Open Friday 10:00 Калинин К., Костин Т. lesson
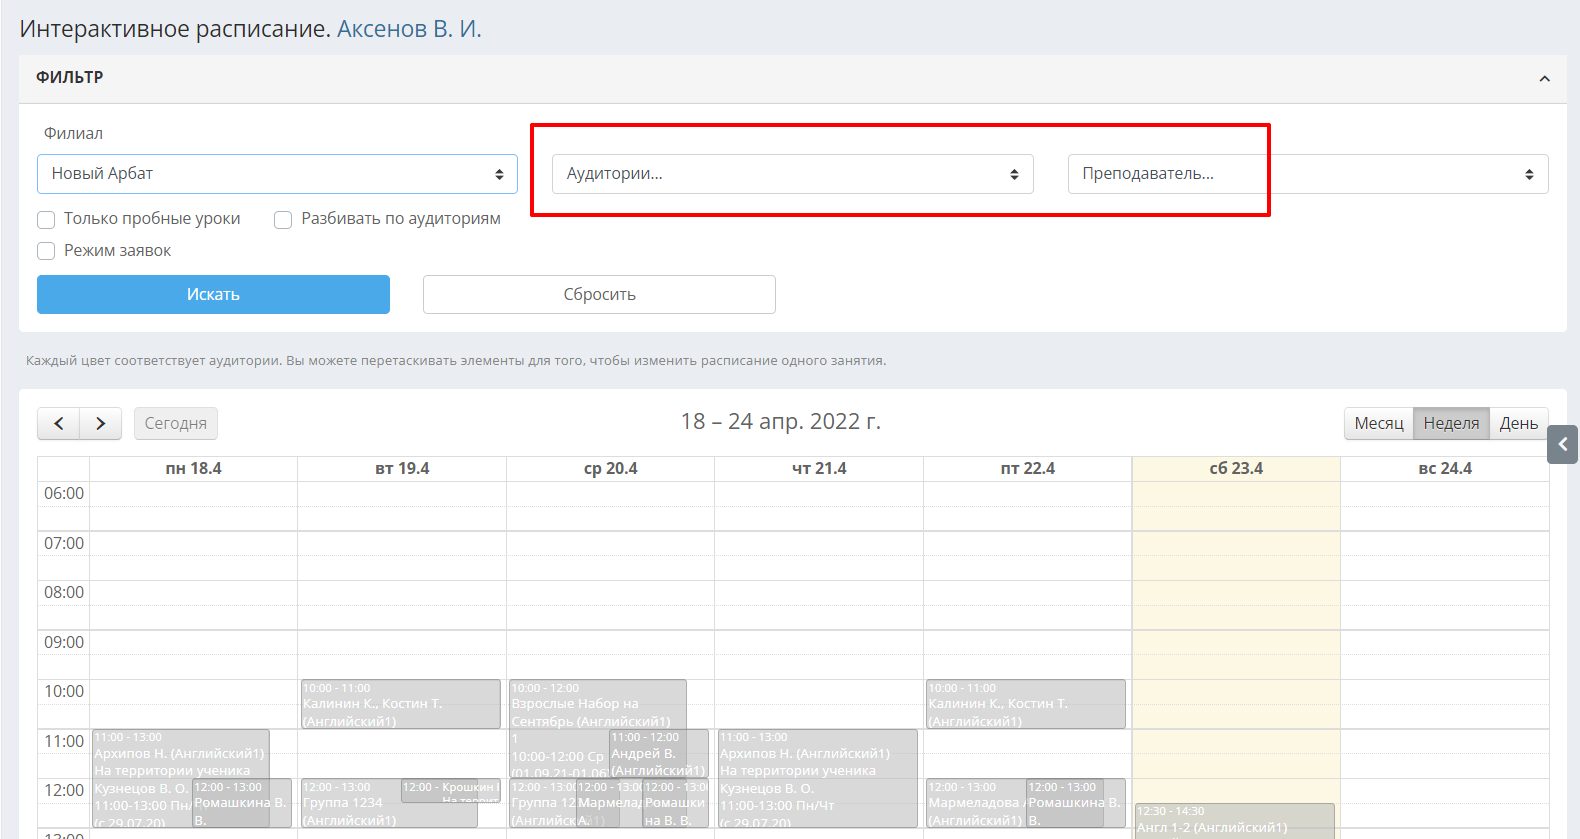This screenshot has width=1580, height=839. pyautogui.click(x=1026, y=704)
